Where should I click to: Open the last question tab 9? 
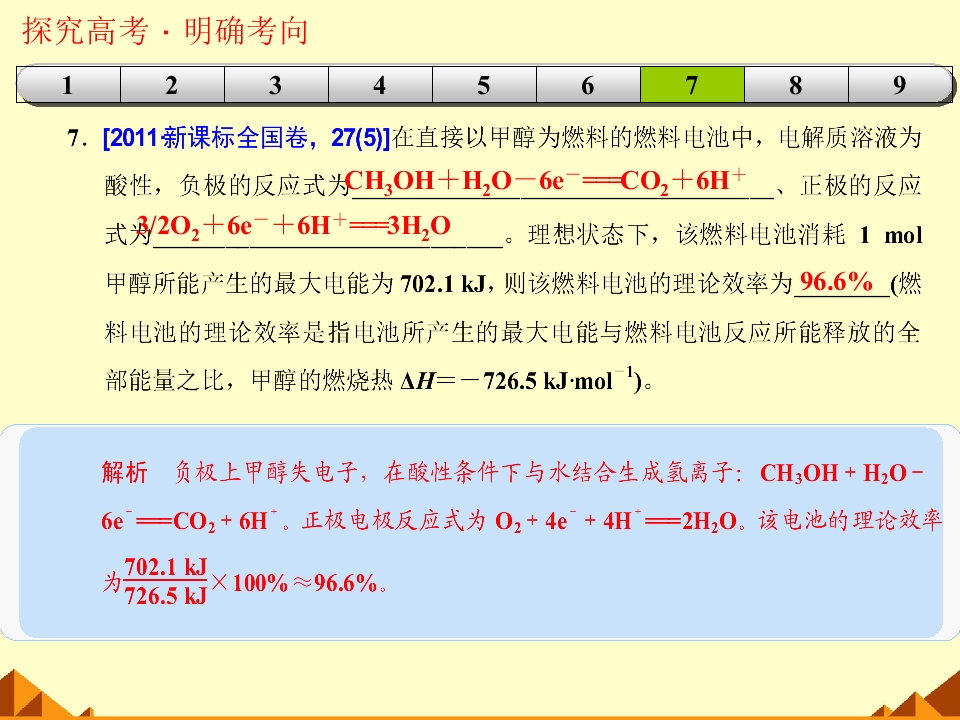click(x=900, y=84)
